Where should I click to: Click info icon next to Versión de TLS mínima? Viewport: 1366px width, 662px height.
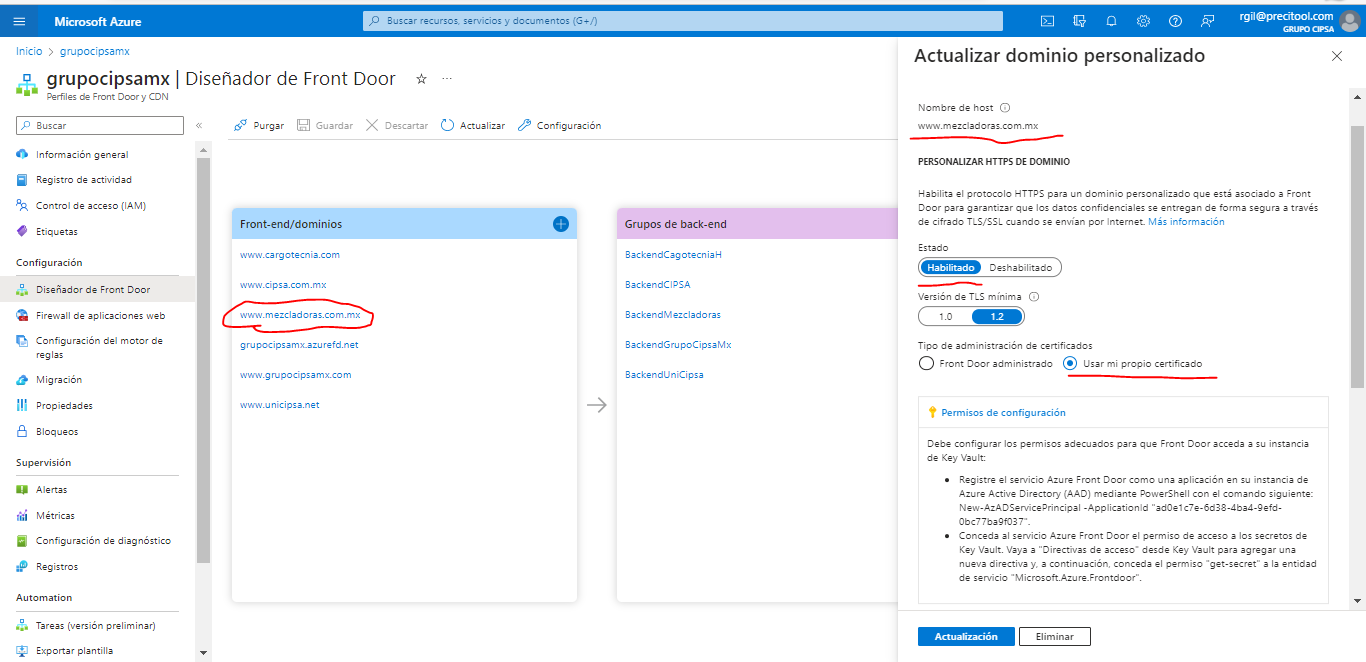[1034, 297]
